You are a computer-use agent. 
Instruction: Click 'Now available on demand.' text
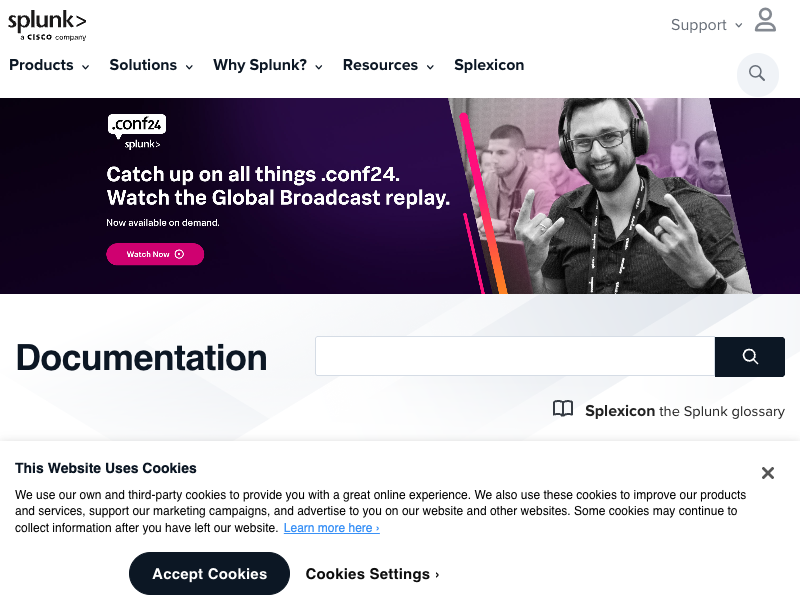pyautogui.click(x=163, y=223)
